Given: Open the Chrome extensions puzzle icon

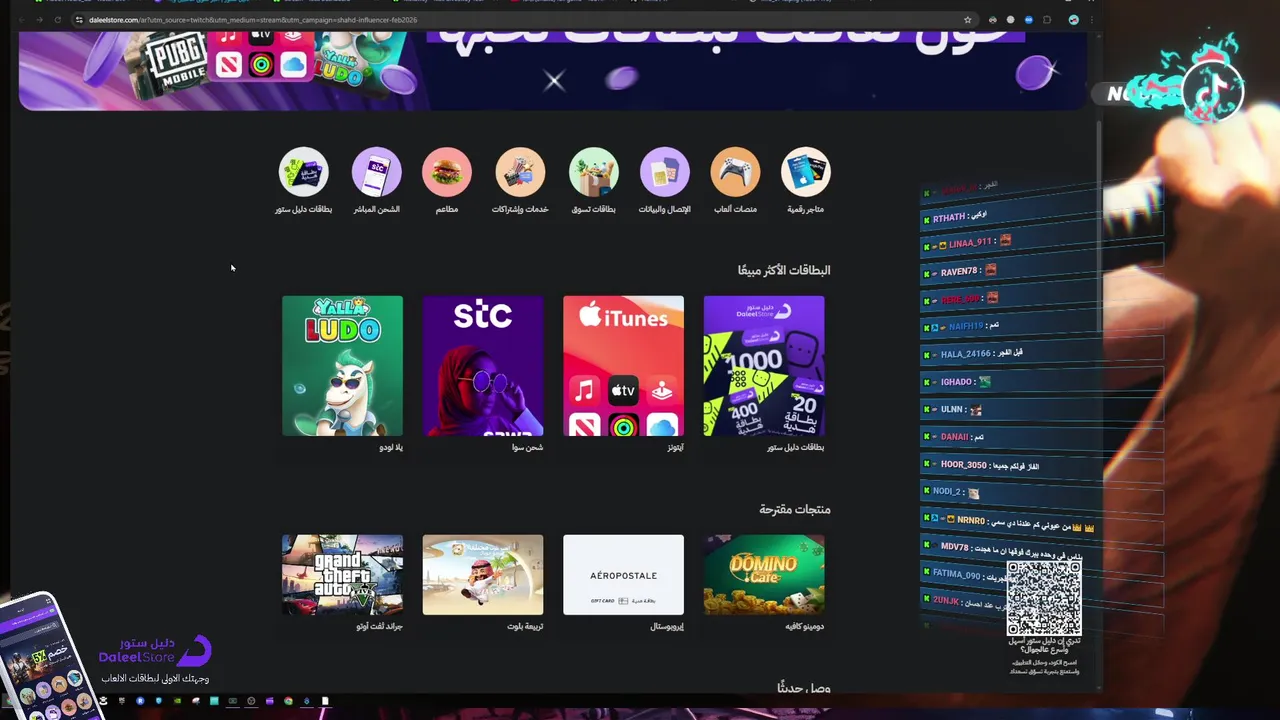Looking at the screenshot, I should [1047, 20].
